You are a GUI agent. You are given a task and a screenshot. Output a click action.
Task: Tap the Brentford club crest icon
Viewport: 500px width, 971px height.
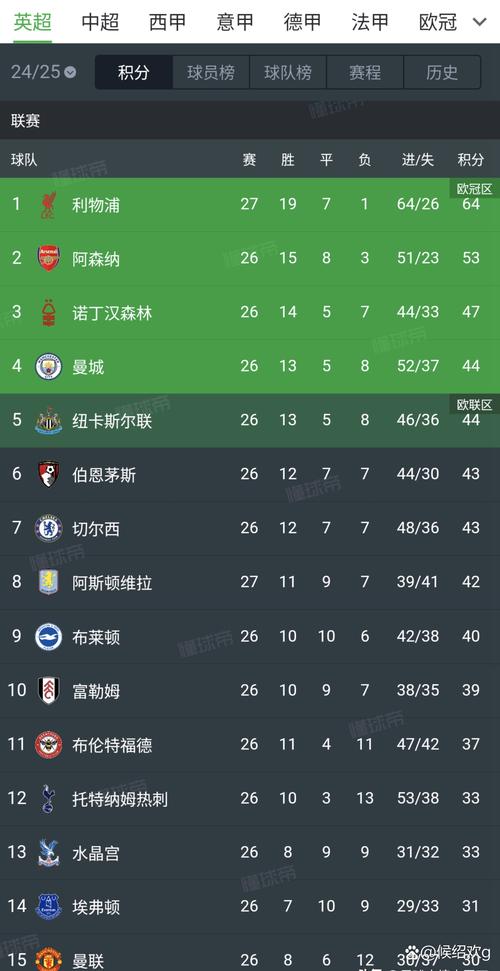[x=48, y=744]
